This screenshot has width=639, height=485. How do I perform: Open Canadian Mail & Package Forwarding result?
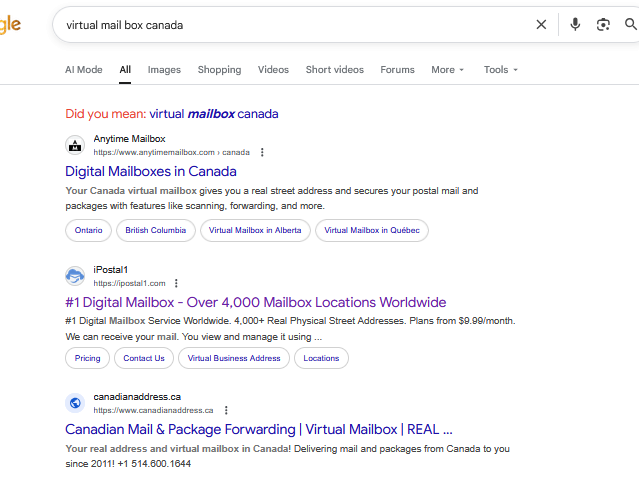tap(259, 430)
